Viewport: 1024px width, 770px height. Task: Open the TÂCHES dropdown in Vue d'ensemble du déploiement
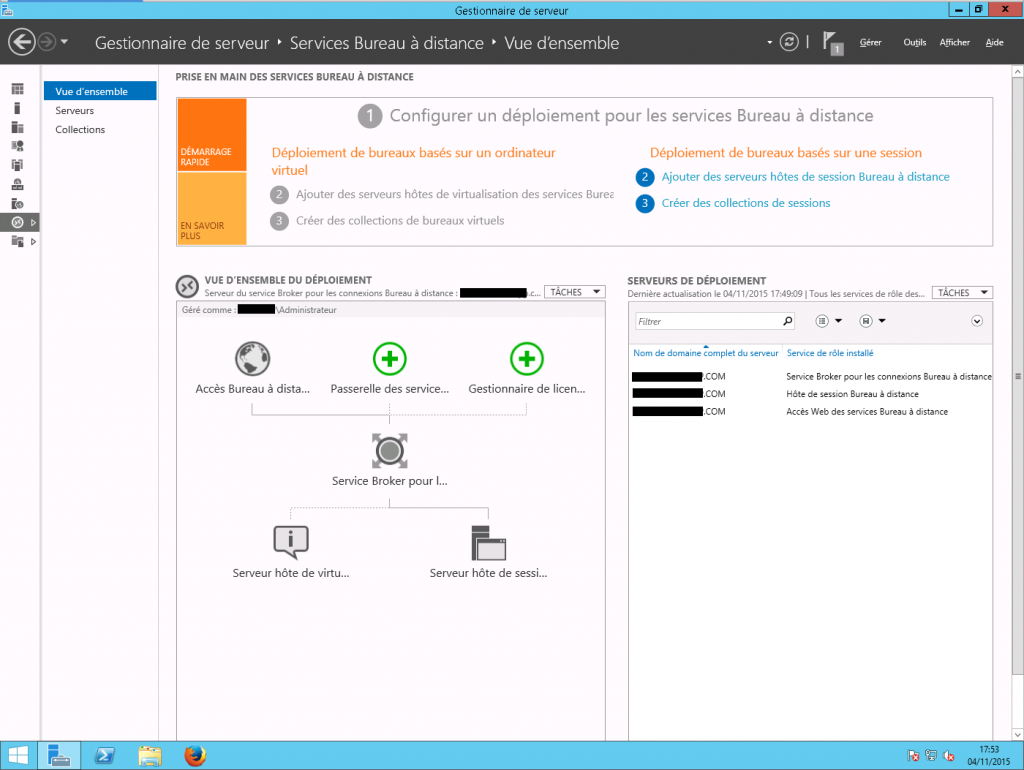[574, 292]
